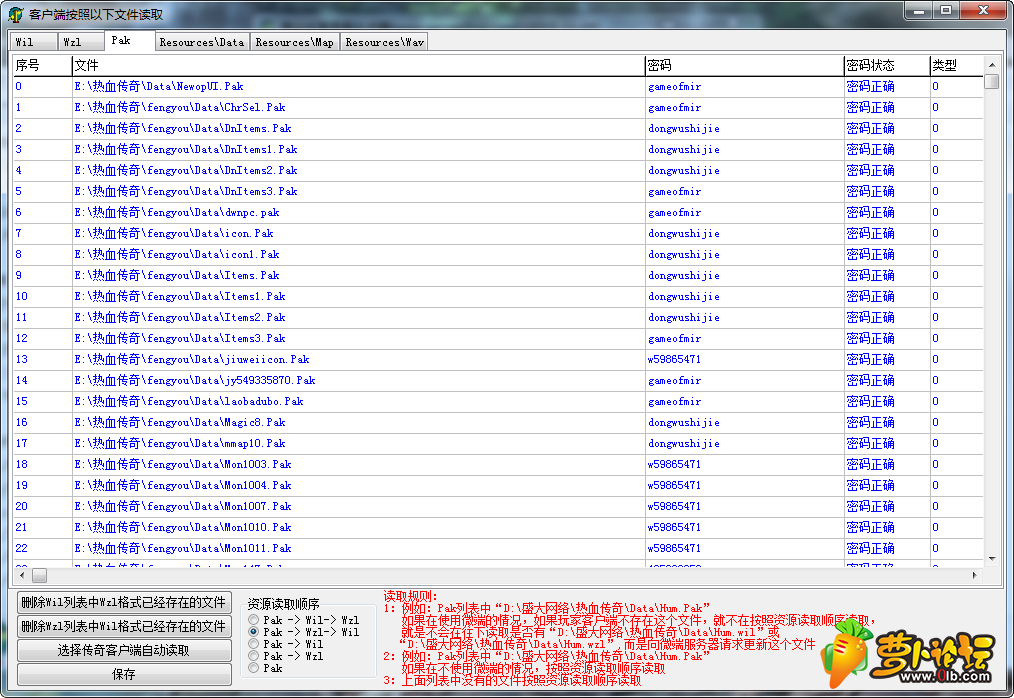Viewport: 1014px width, 698px height.
Task: Click the horizontal scrollbar right arrow
Action: [975, 575]
